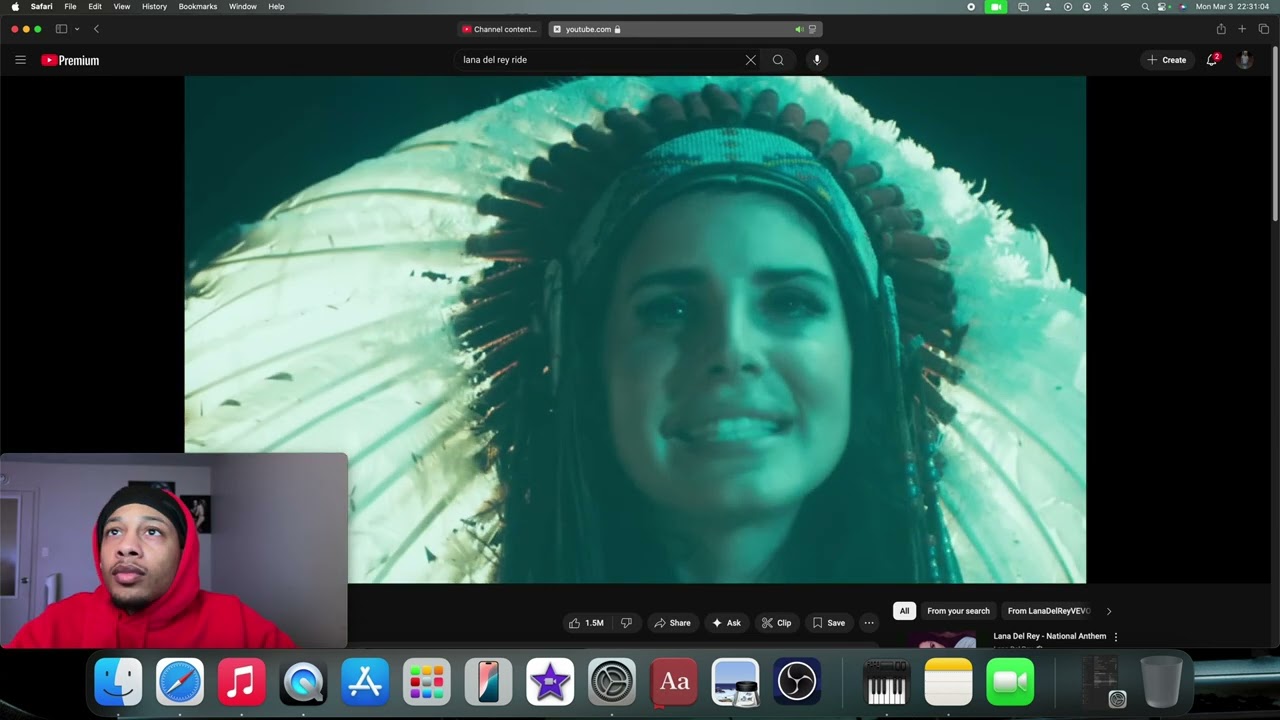The width and height of the screenshot is (1280, 720).
Task: Select From LanaDelReyVEVO chip
Action: click(1048, 611)
